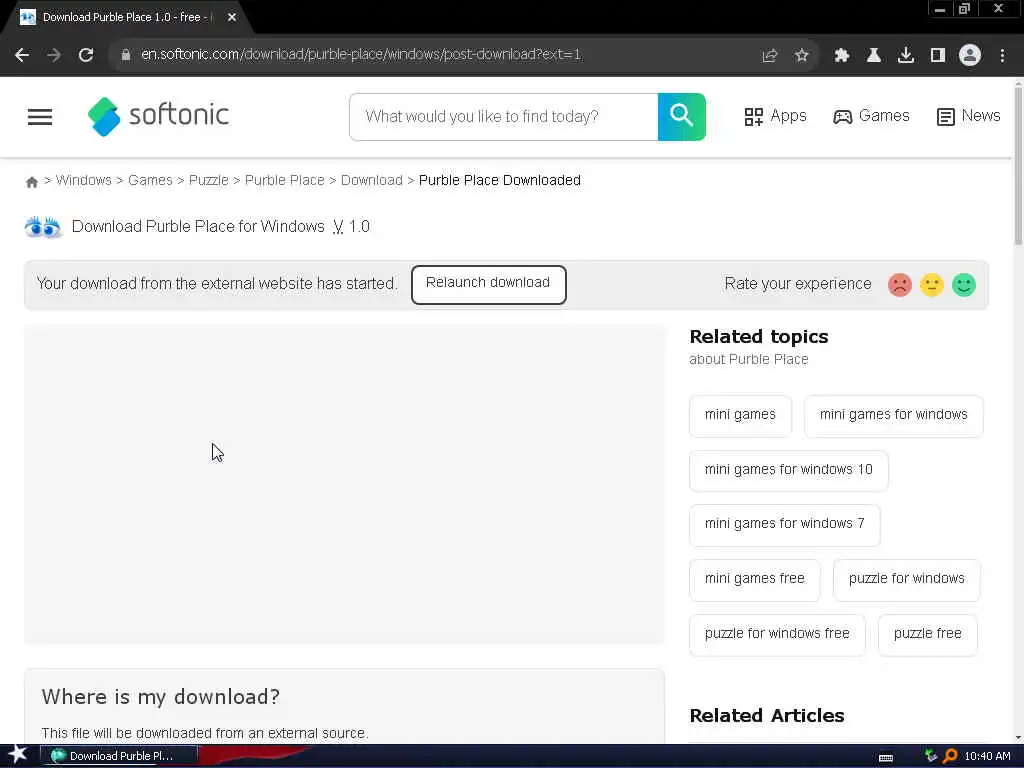The image size is (1024, 768).
Task: Select 'mini games for windows' tag
Action: 893,415
